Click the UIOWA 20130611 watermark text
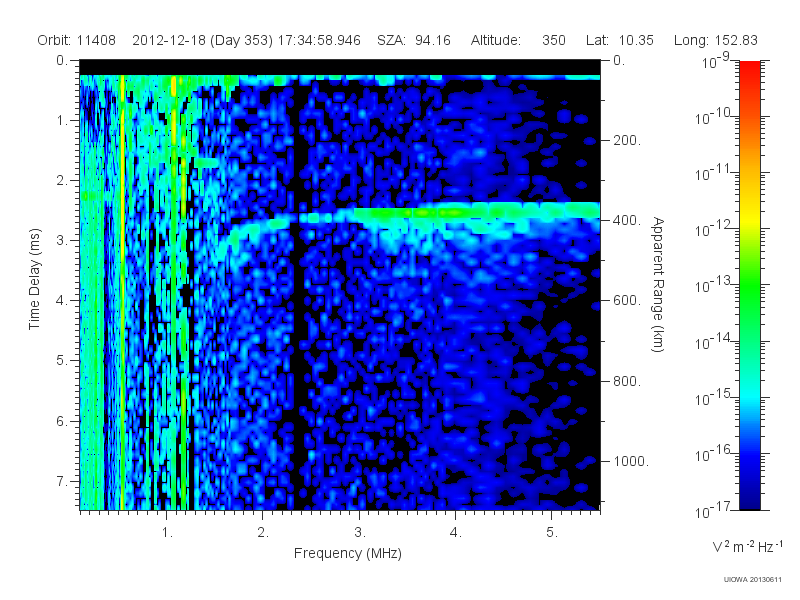Screen dimensions: 800x600 click(x=753, y=579)
